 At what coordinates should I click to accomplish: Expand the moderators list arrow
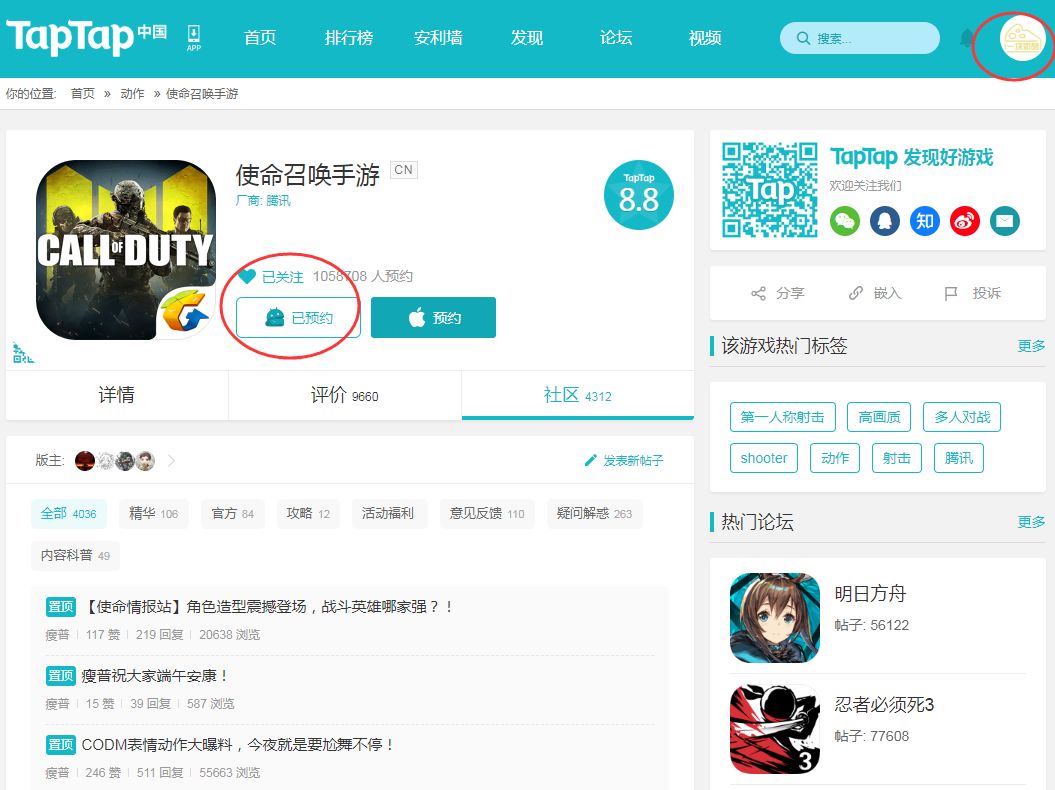[171, 461]
